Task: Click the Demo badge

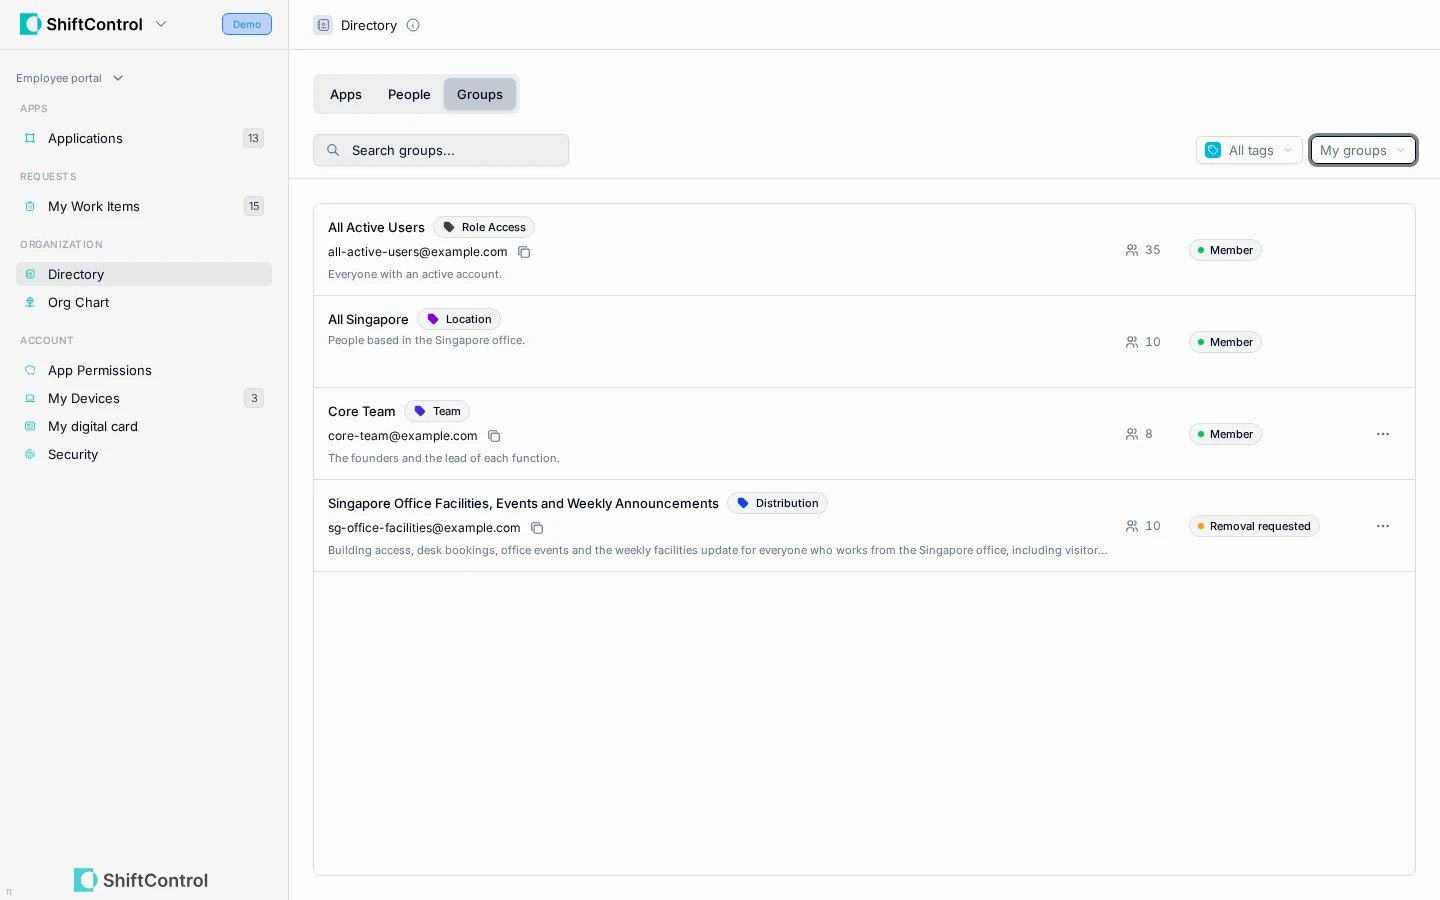Action: 247,24
